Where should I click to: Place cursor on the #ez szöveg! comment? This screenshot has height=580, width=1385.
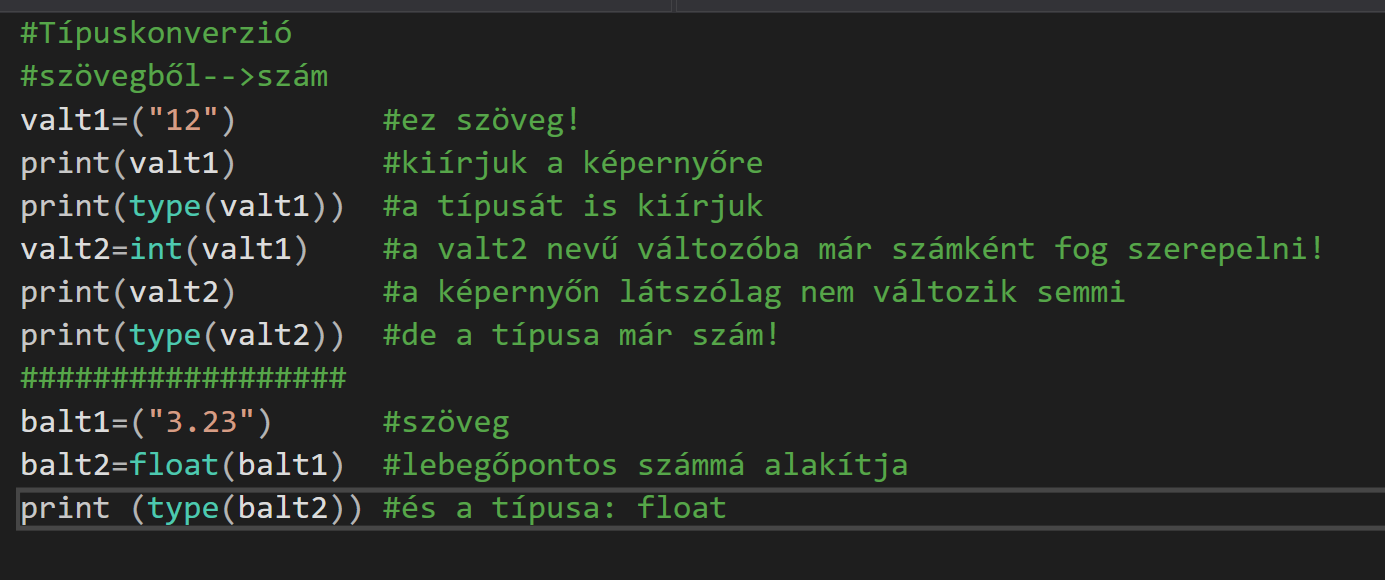click(481, 120)
